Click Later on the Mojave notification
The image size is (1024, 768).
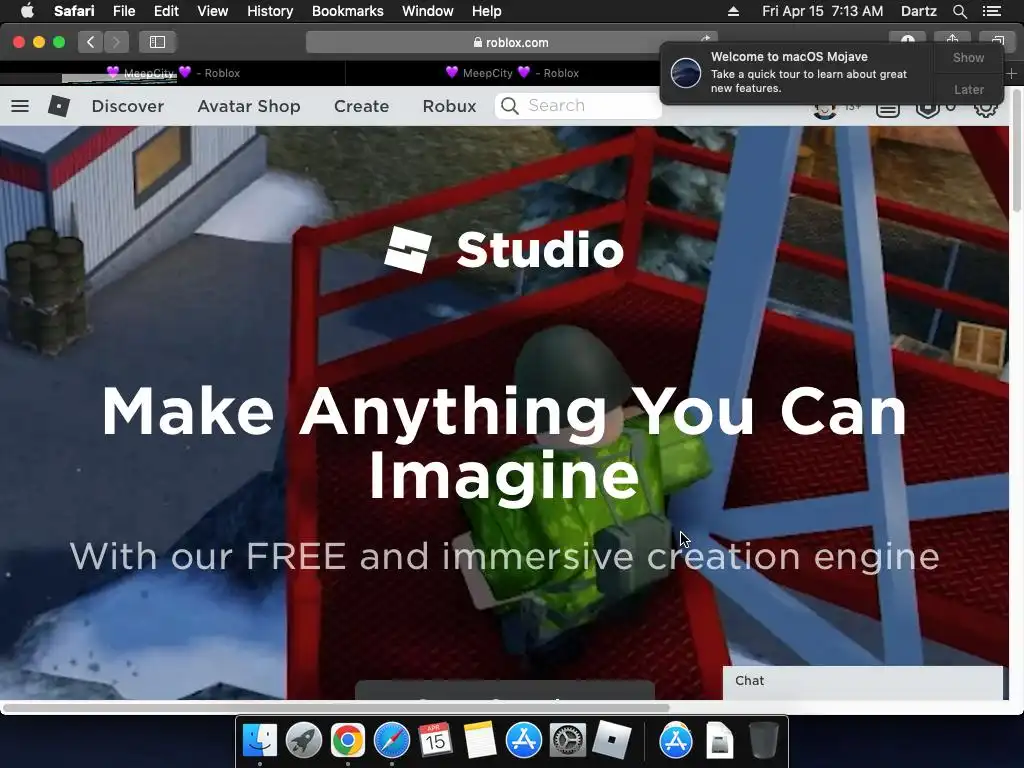(x=968, y=89)
